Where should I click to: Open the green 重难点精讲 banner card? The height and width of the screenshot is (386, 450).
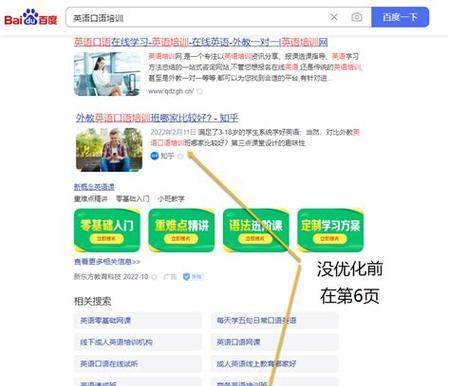click(x=181, y=230)
